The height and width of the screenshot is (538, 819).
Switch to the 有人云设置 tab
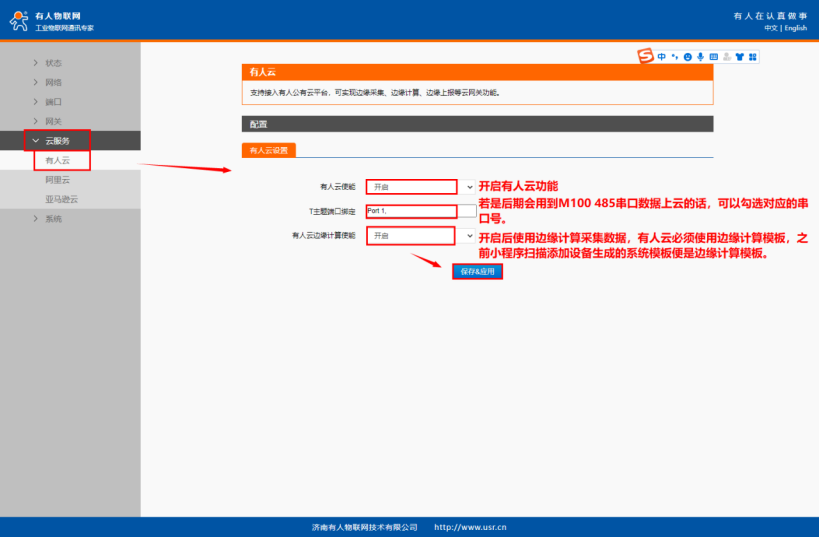click(x=268, y=150)
